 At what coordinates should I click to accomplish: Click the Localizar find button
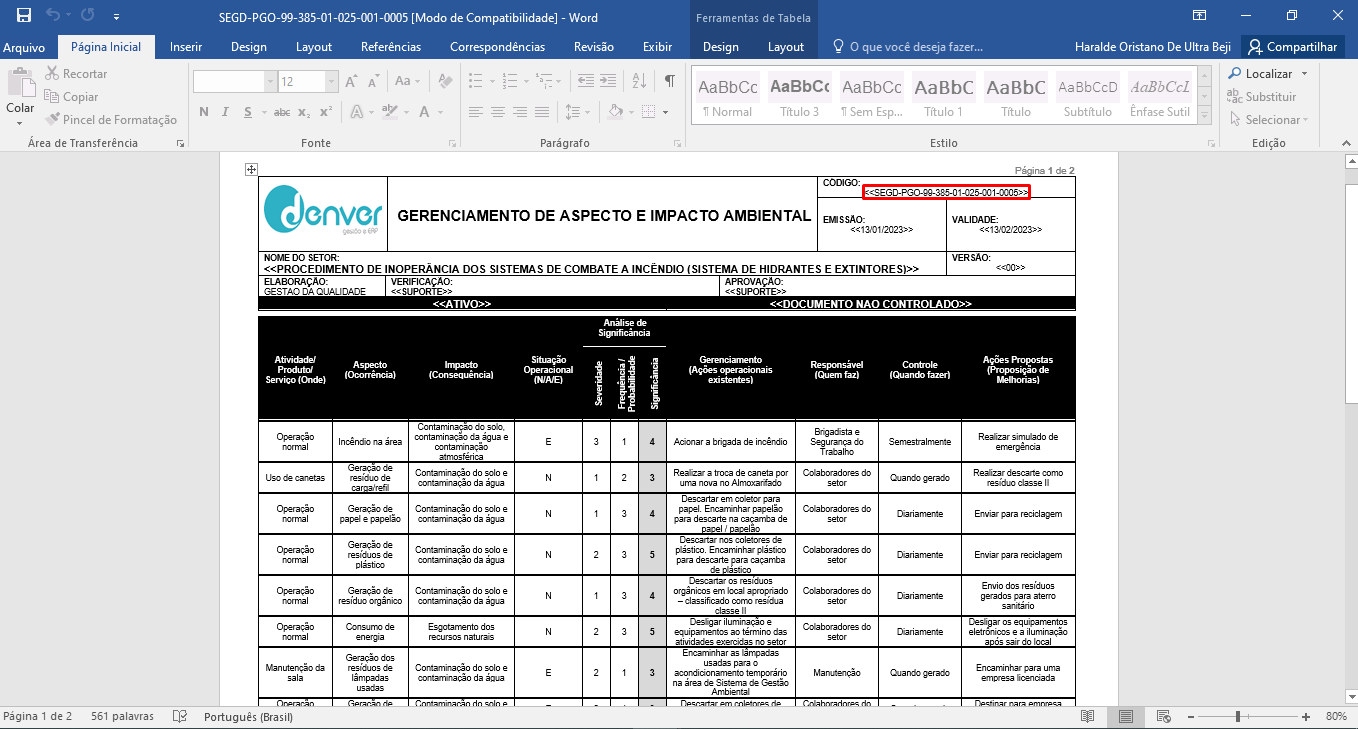(1260, 74)
